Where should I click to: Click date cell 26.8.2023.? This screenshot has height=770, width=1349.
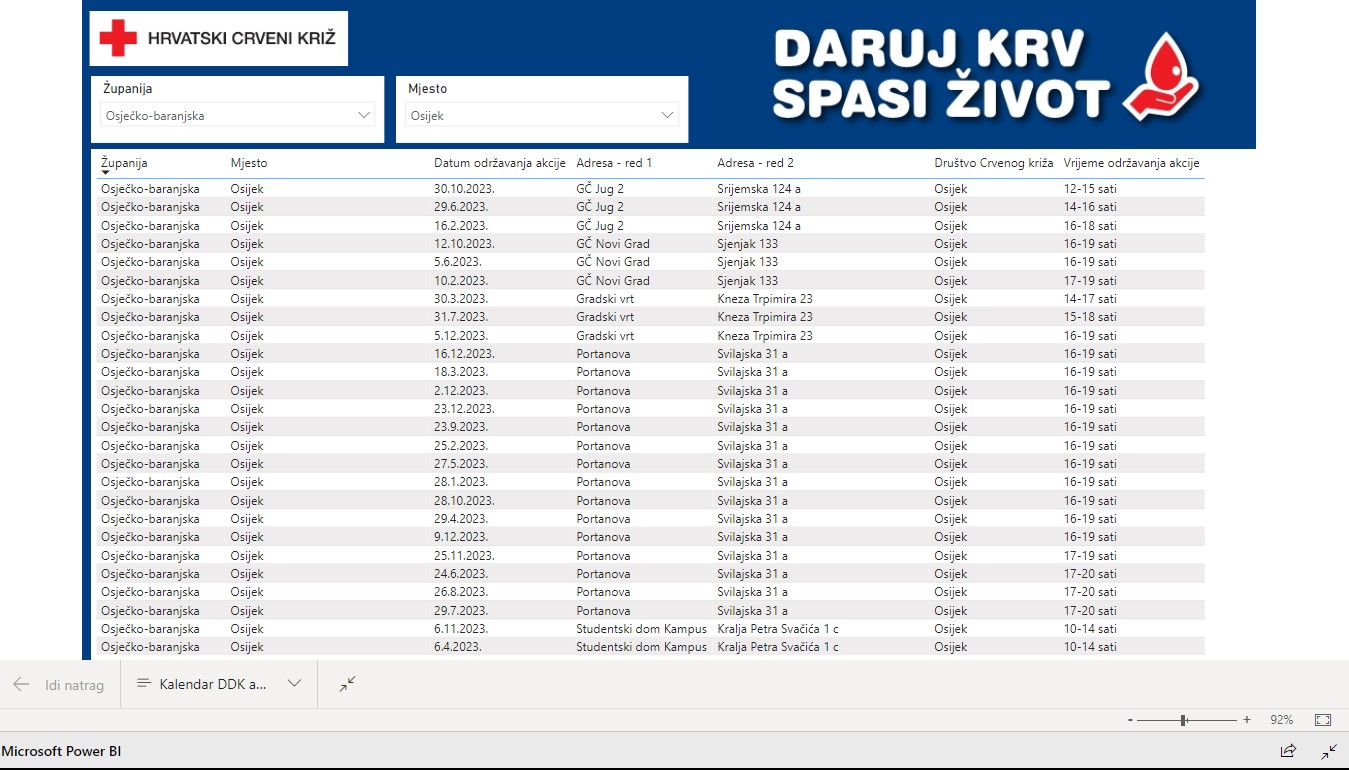coord(461,592)
